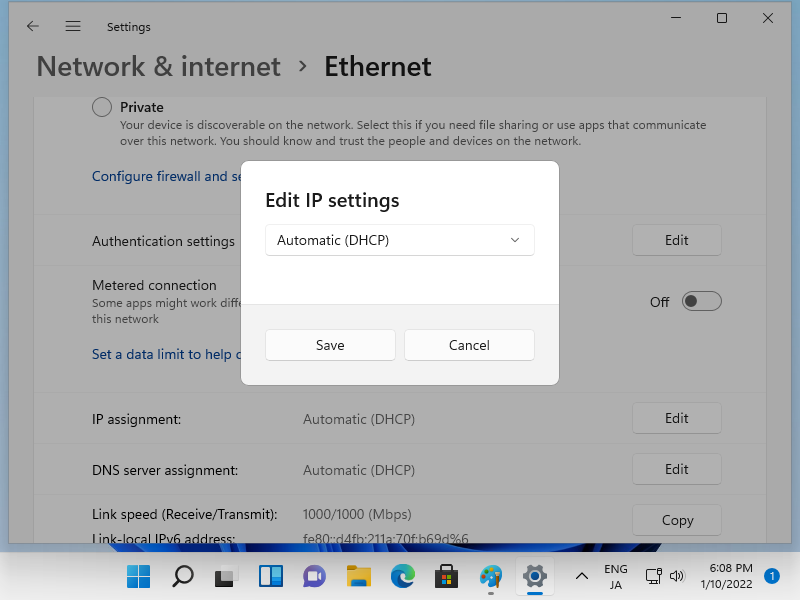The image size is (800, 600).
Task: Open taskbar Search magnifier
Action: 182,576
